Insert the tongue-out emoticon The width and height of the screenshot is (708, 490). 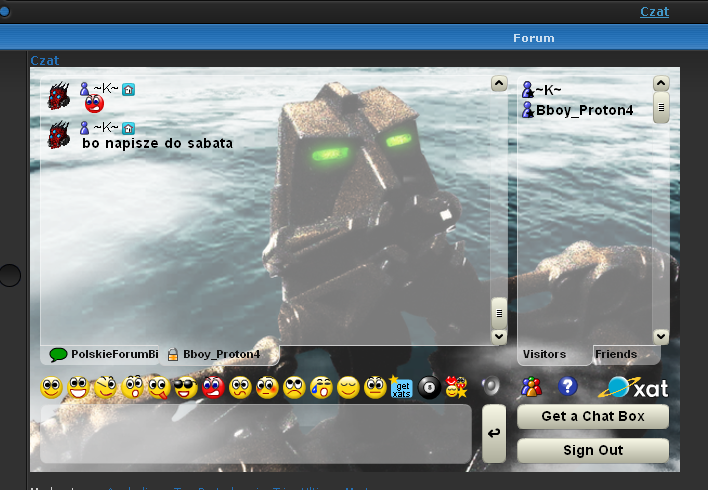[159, 388]
